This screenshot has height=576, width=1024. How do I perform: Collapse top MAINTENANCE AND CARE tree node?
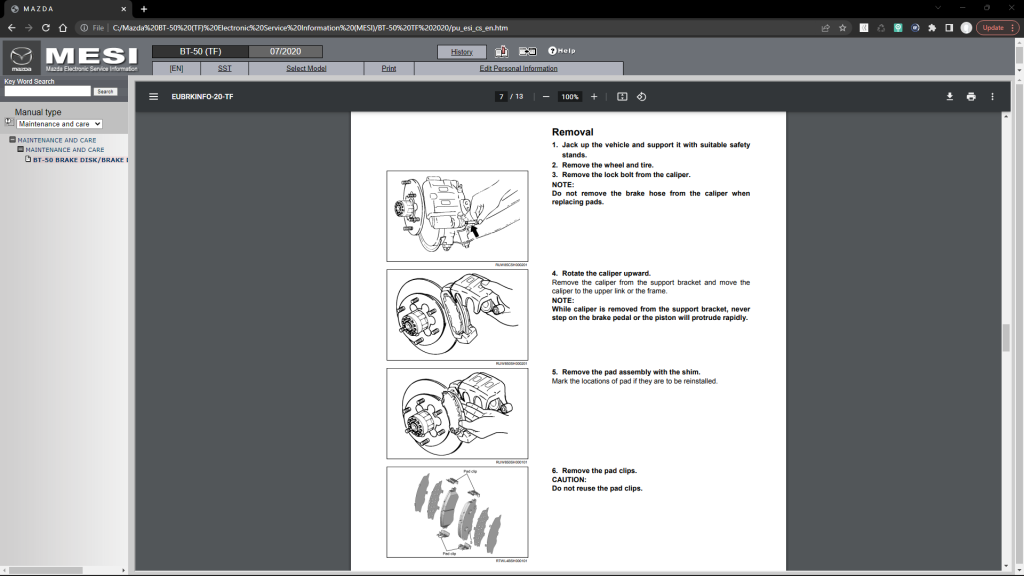coord(13,140)
